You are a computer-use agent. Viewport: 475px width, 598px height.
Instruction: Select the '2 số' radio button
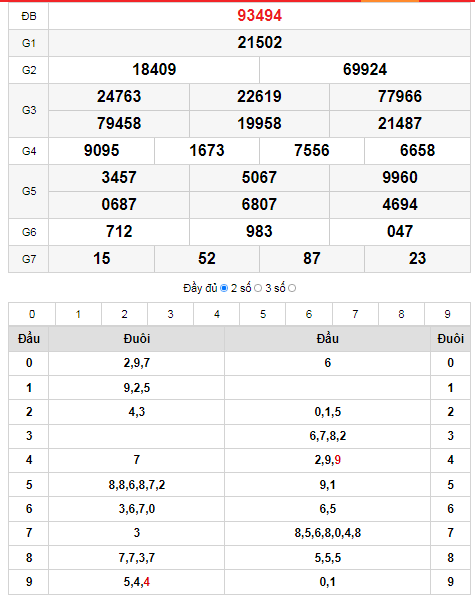tap(258, 288)
